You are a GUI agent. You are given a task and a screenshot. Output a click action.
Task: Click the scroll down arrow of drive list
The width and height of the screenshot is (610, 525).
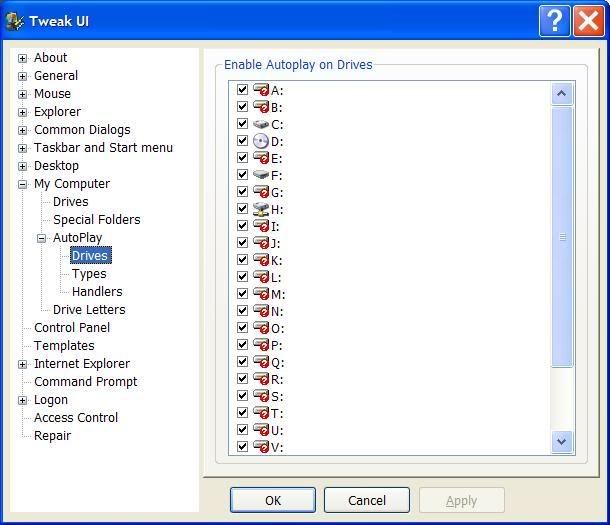(562, 442)
